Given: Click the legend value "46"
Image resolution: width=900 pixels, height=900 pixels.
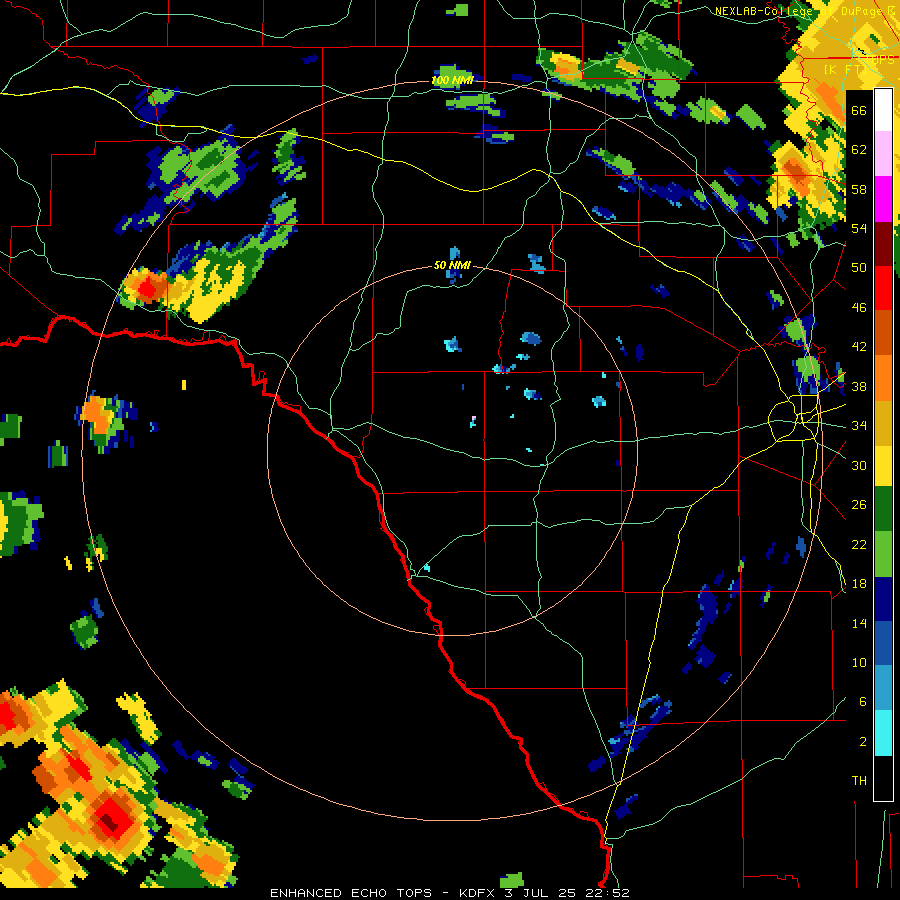Looking at the screenshot, I should [859, 308].
